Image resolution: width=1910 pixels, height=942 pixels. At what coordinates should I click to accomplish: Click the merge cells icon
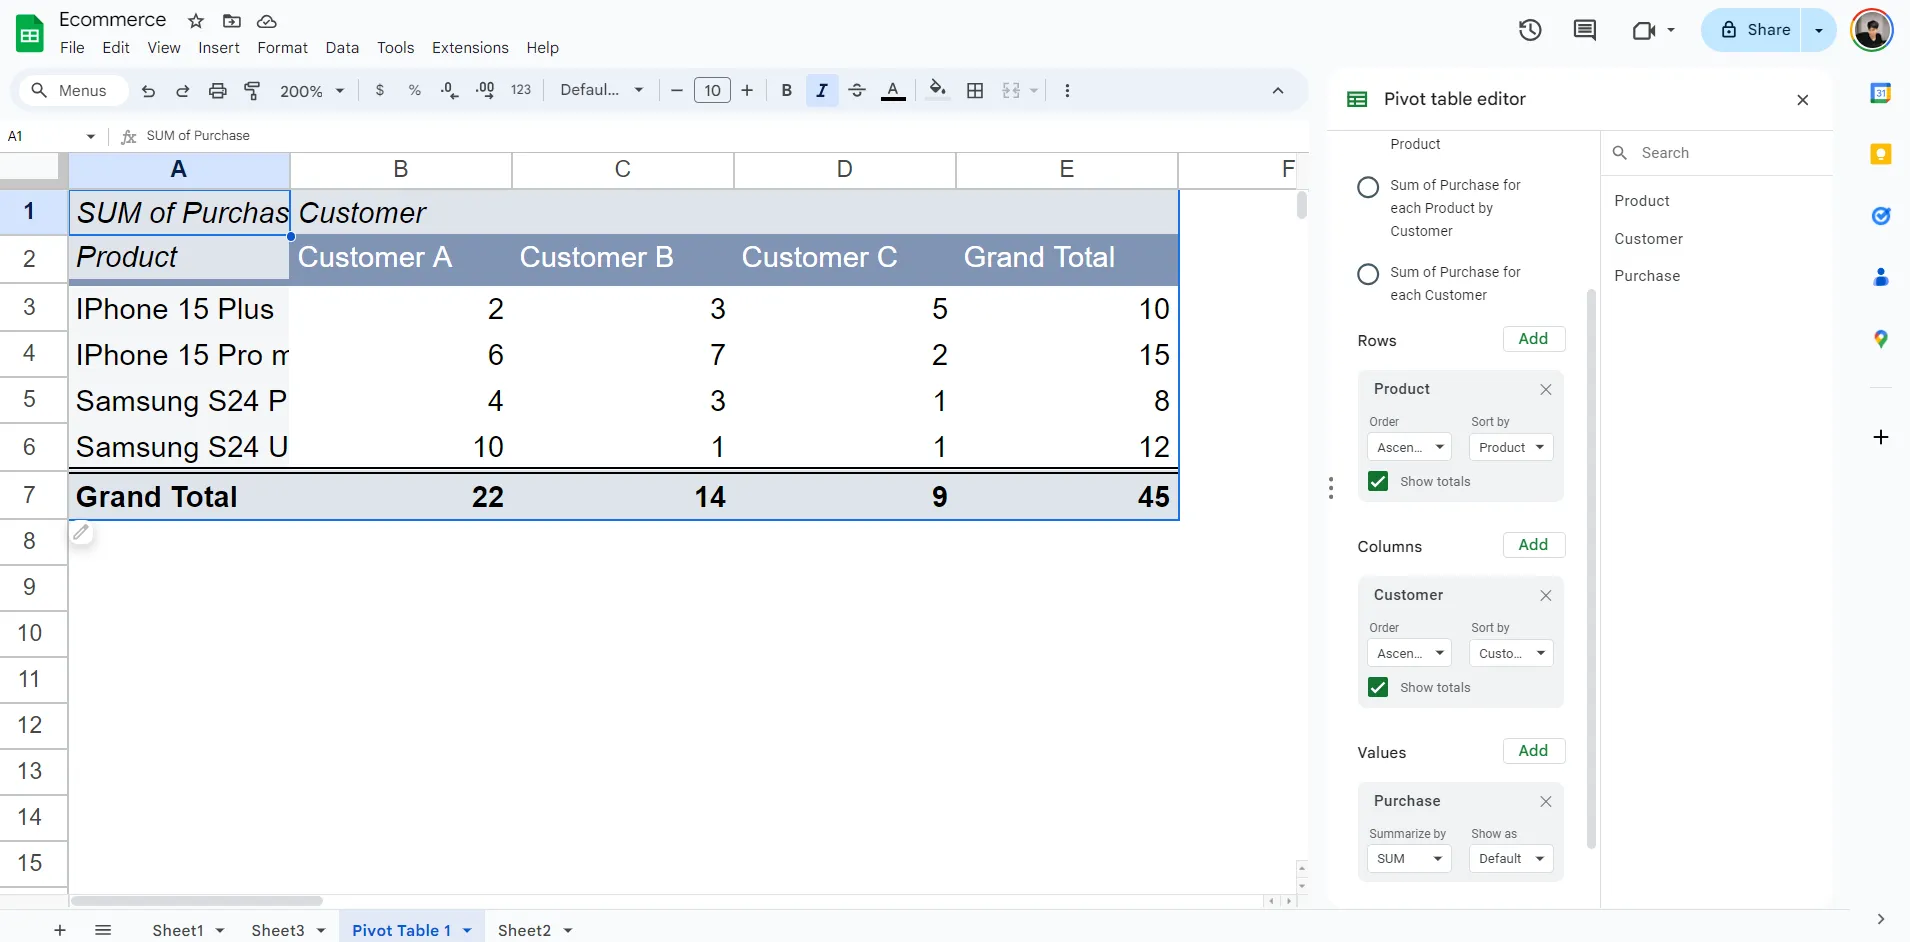pyautogui.click(x=1011, y=90)
